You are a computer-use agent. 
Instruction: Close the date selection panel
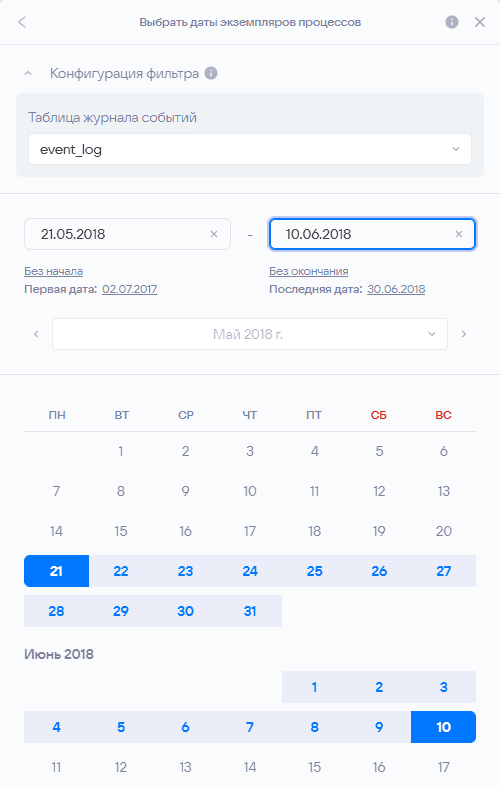(480, 22)
